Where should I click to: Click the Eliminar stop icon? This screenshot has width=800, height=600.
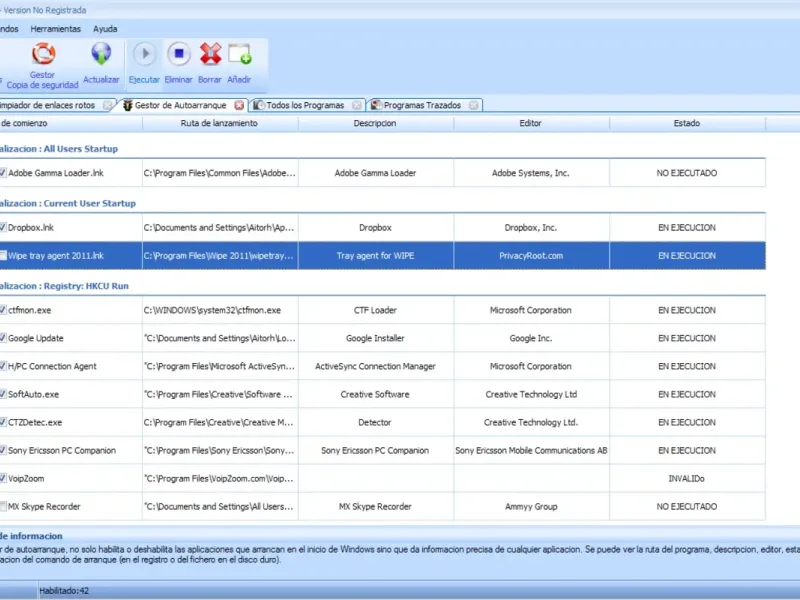pos(178,54)
